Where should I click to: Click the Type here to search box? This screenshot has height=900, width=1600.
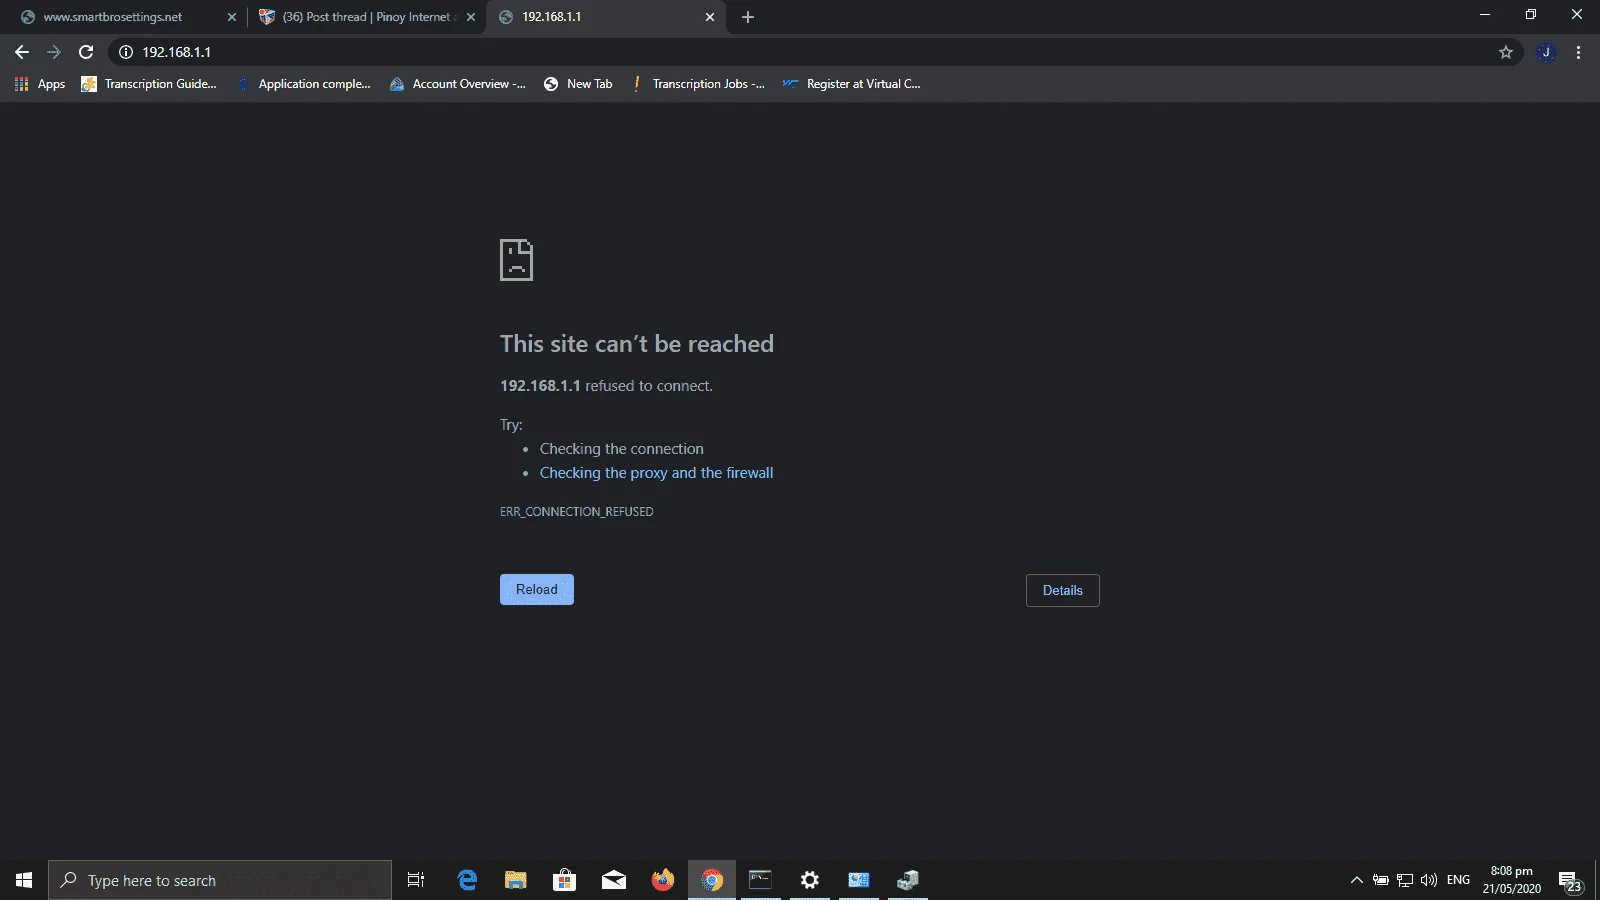(x=220, y=880)
